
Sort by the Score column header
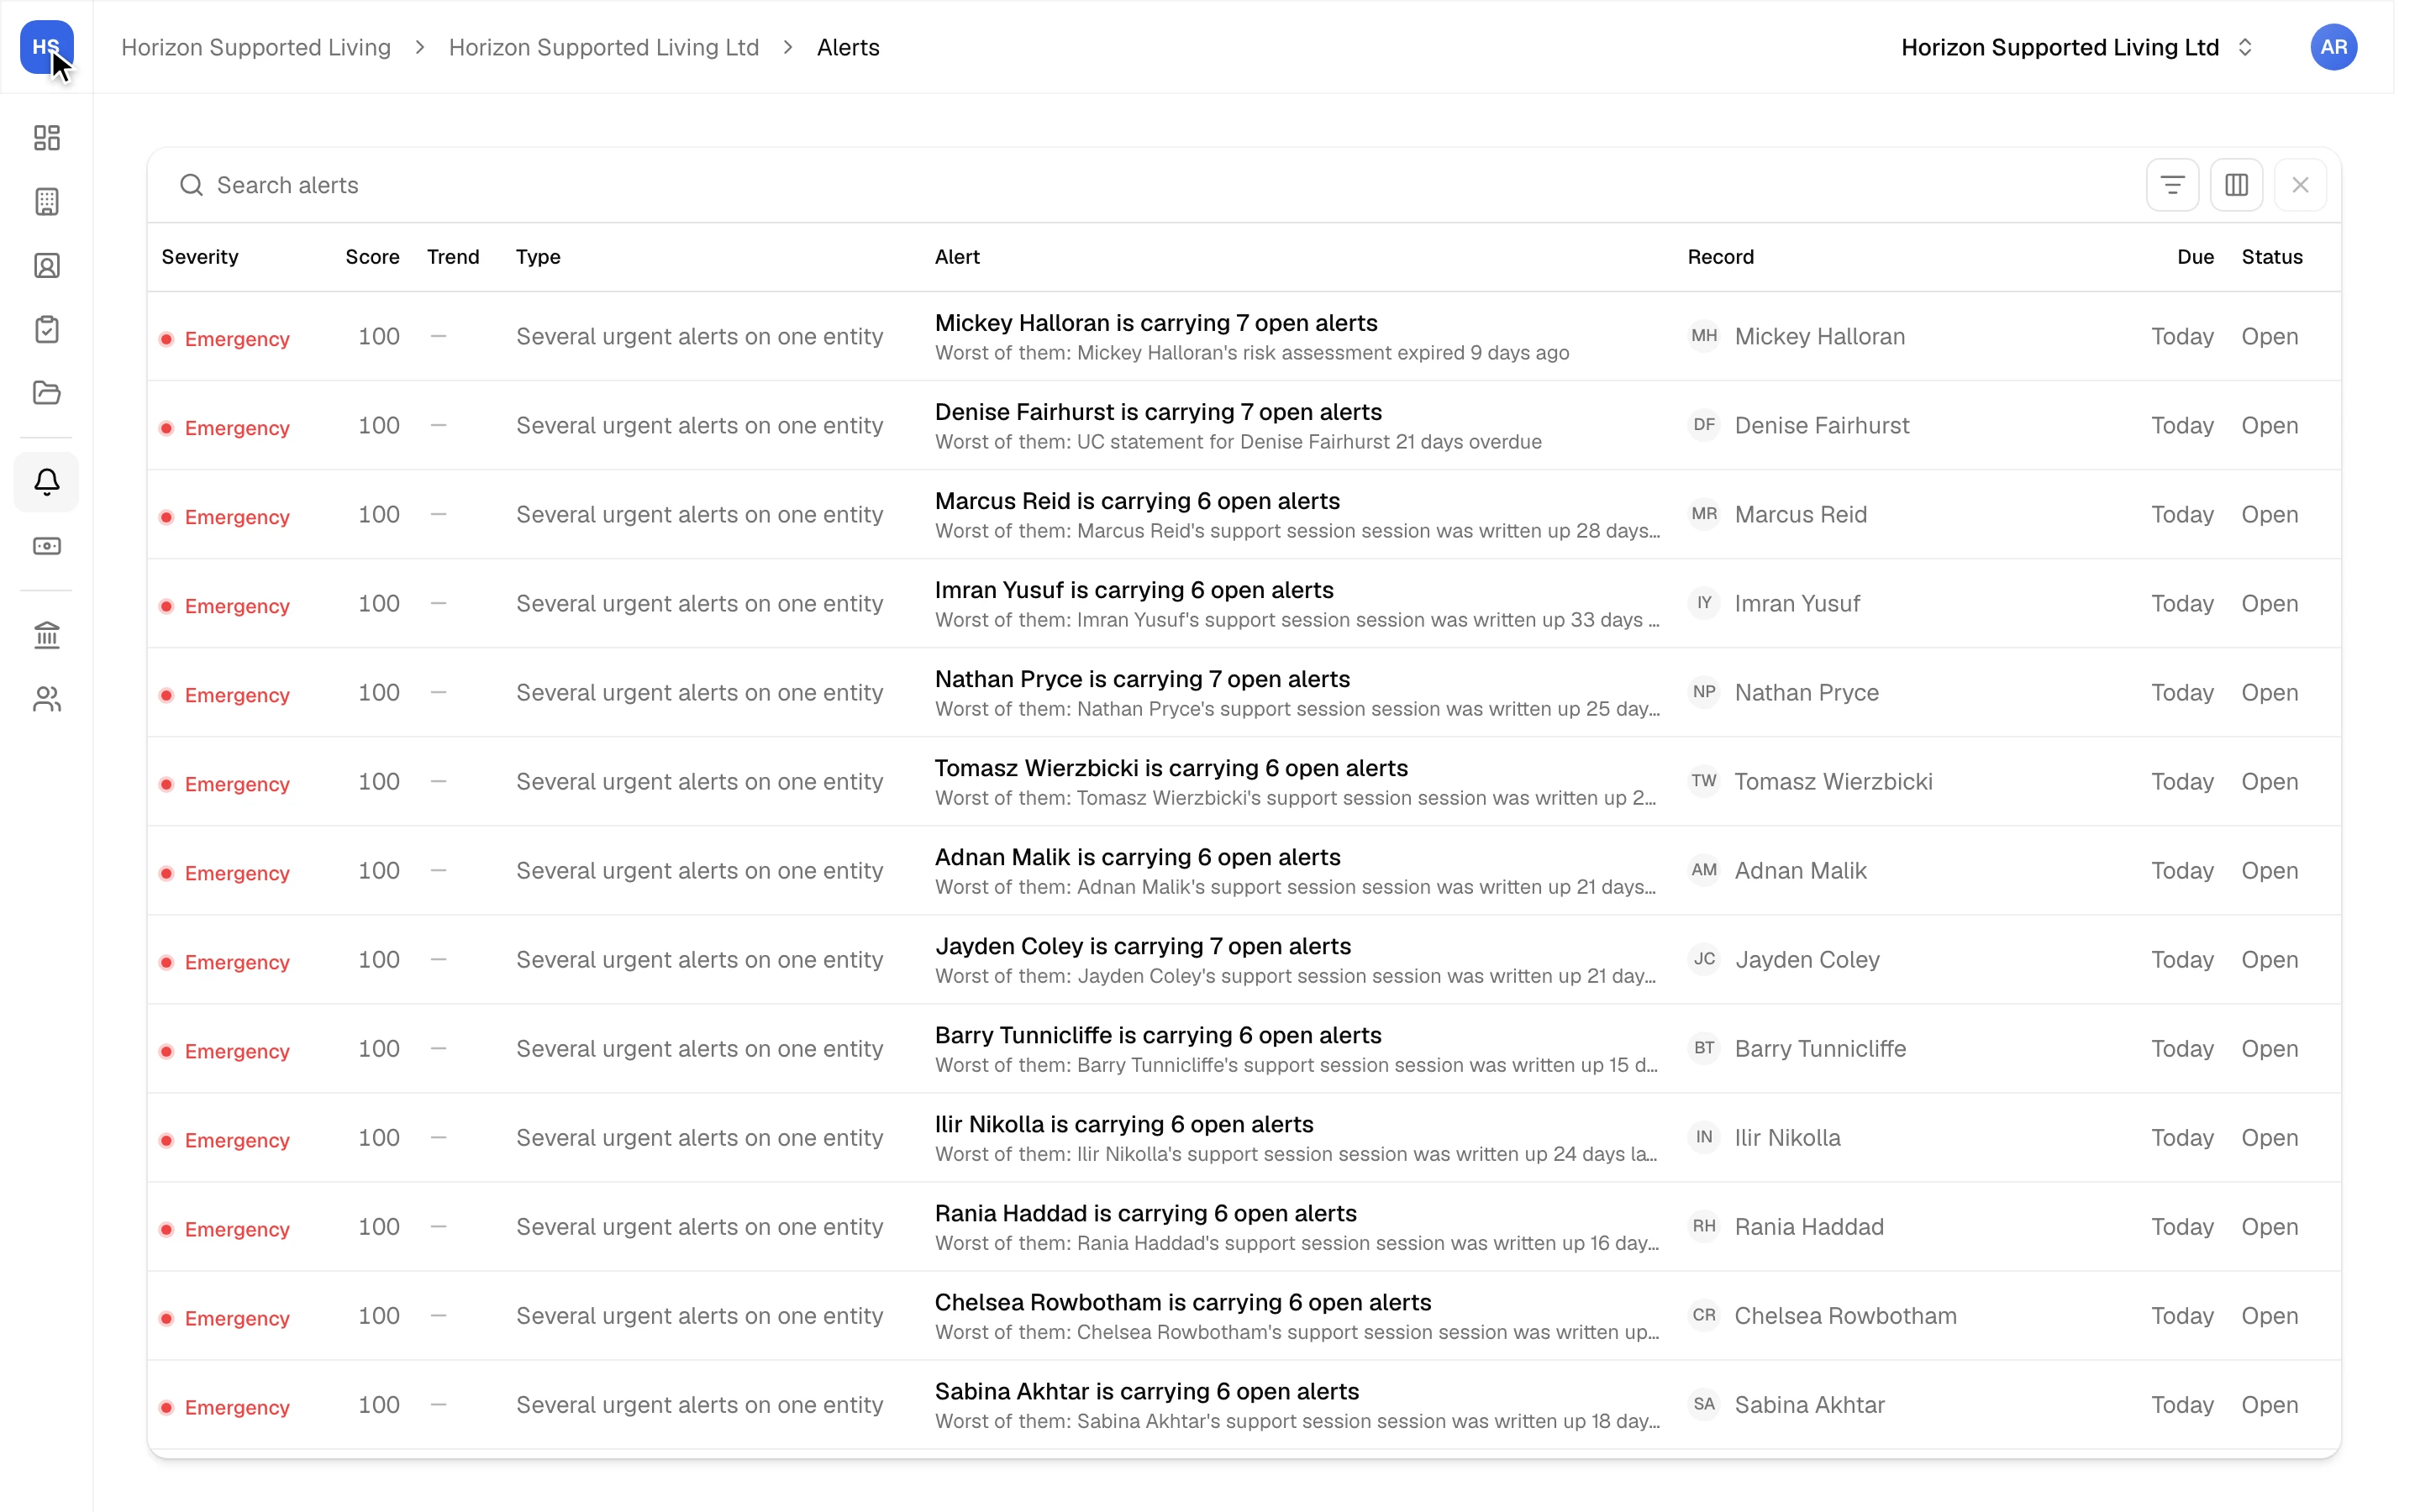372,257
